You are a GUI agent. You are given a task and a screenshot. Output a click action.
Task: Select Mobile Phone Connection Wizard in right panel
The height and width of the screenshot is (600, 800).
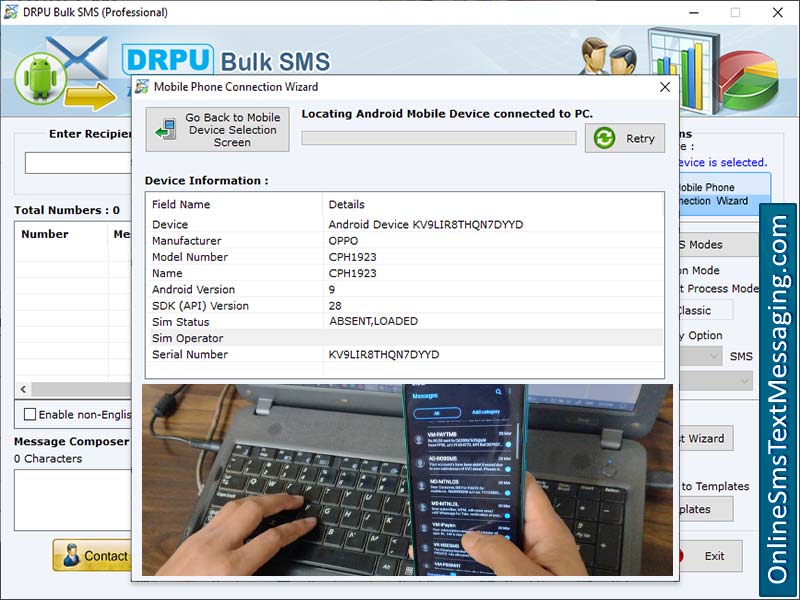tap(710, 194)
